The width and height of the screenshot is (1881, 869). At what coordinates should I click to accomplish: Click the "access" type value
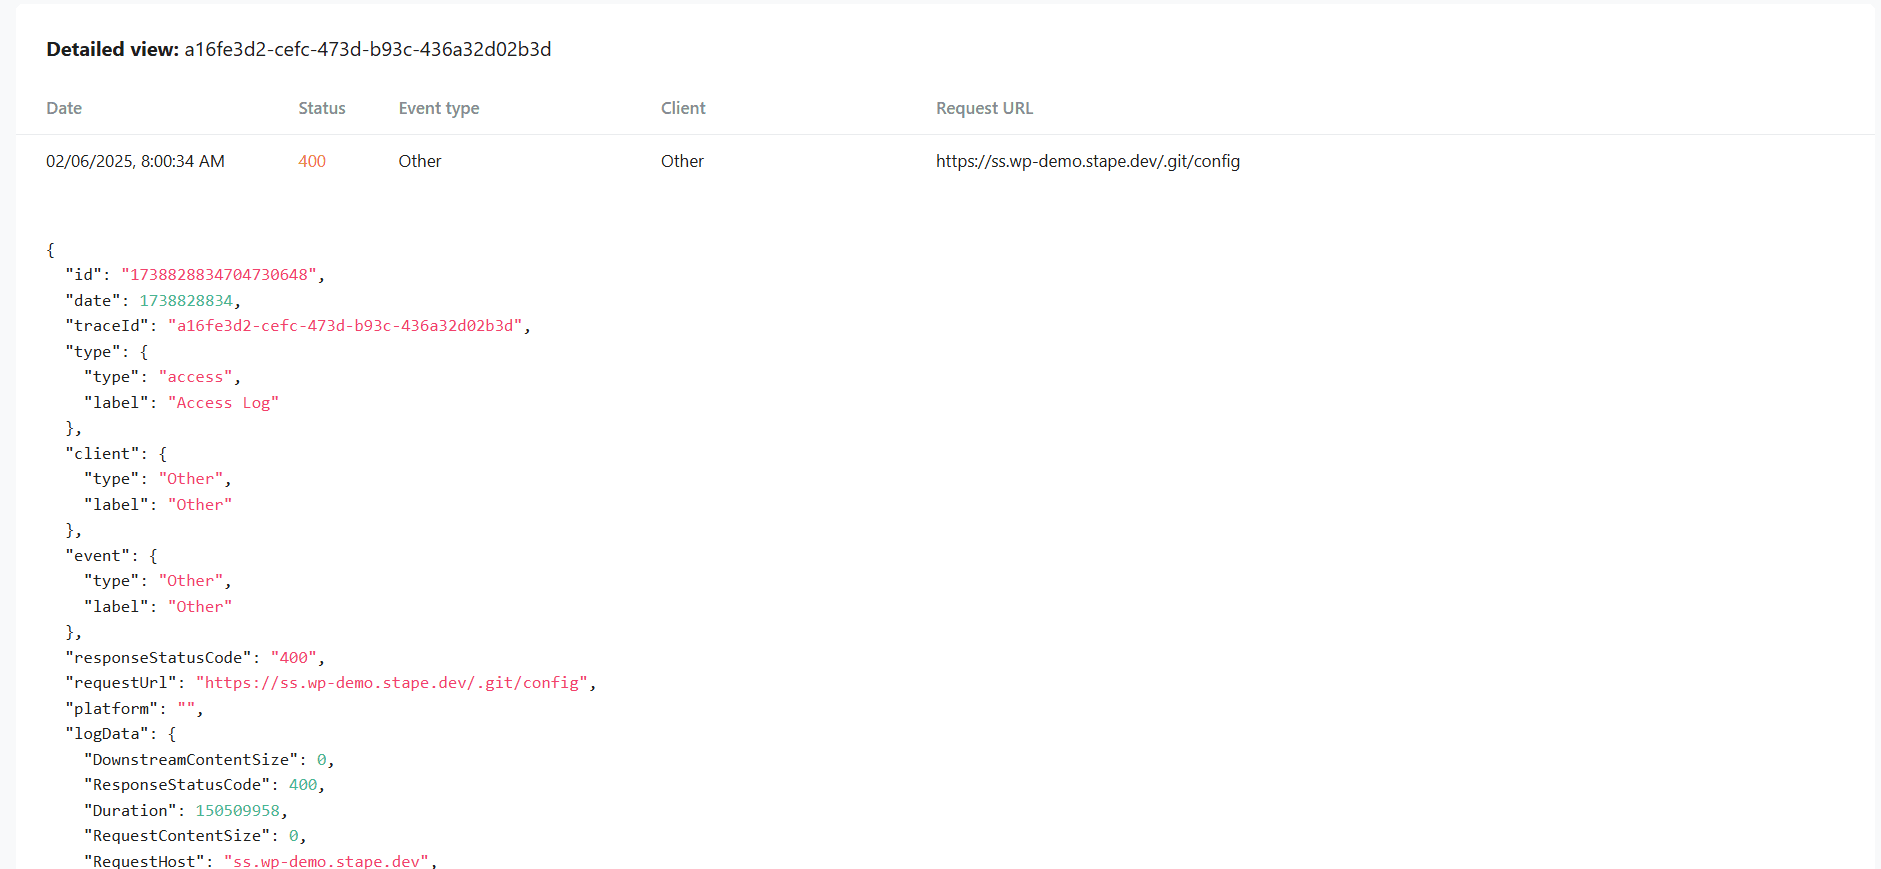coord(196,376)
